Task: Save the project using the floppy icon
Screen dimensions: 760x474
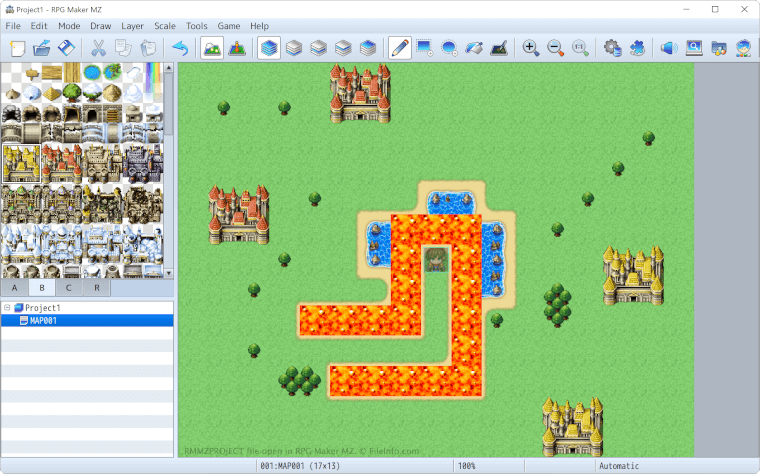Action: point(66,47)
